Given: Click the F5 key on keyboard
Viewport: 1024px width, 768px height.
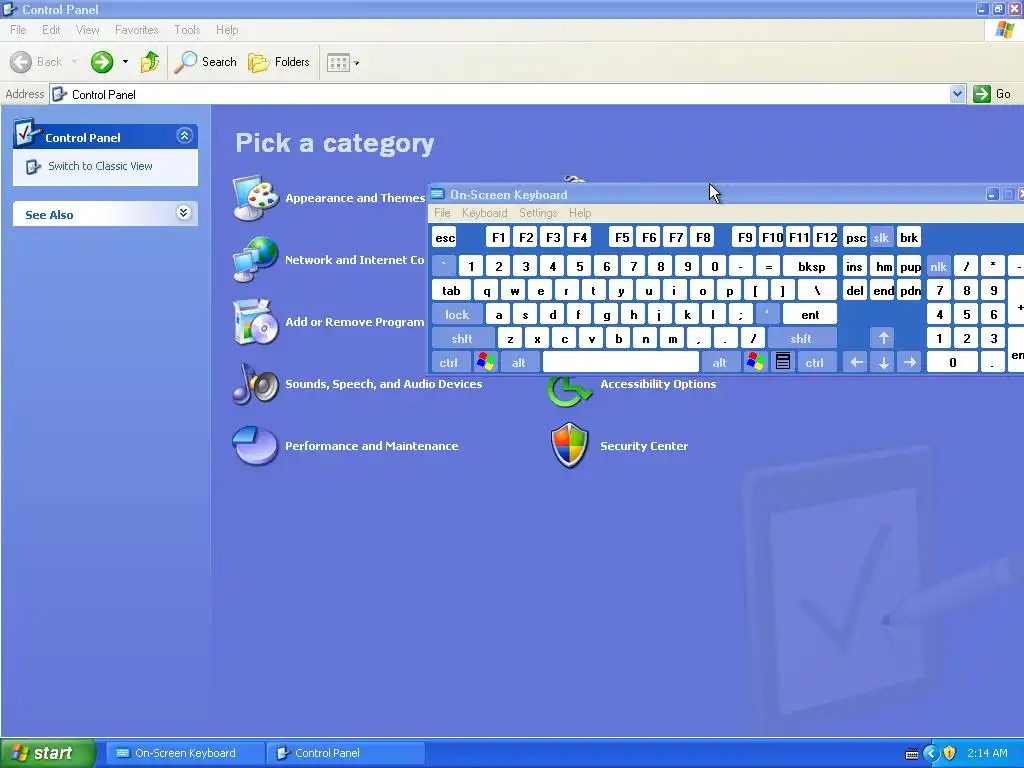Looking at the screenshot, I should point(622,237).
